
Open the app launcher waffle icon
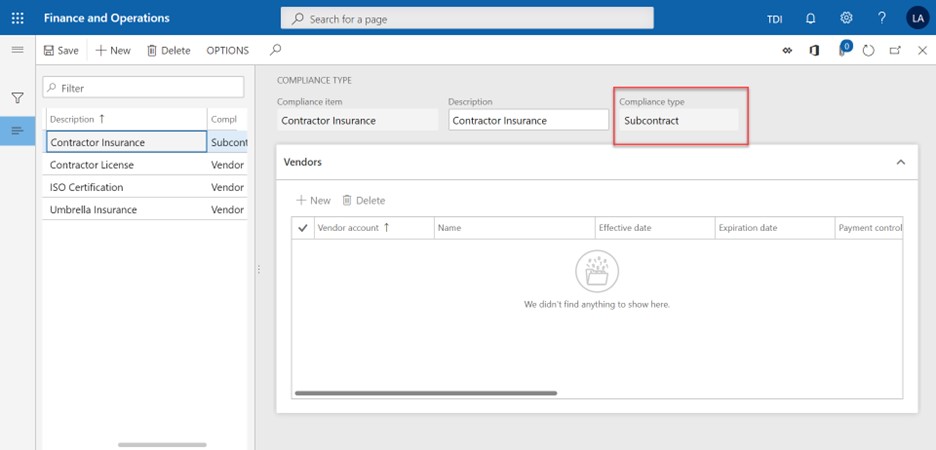coord(17,18)
